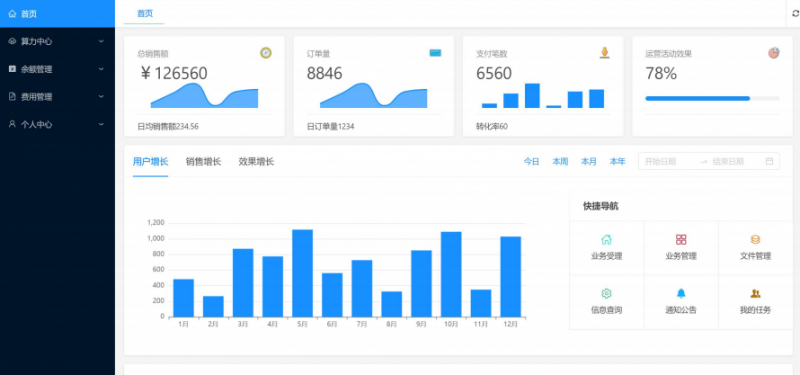
Task: Click the 2月 bar in chart
Action: pyautogui.click(x=213, y=307)
